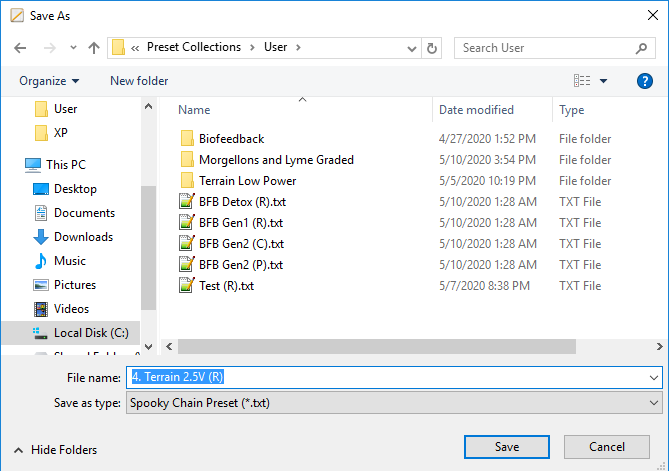This screenshot has height=471, width=669.
Task: Click the change view icon
Action: [x=582, y=81]
